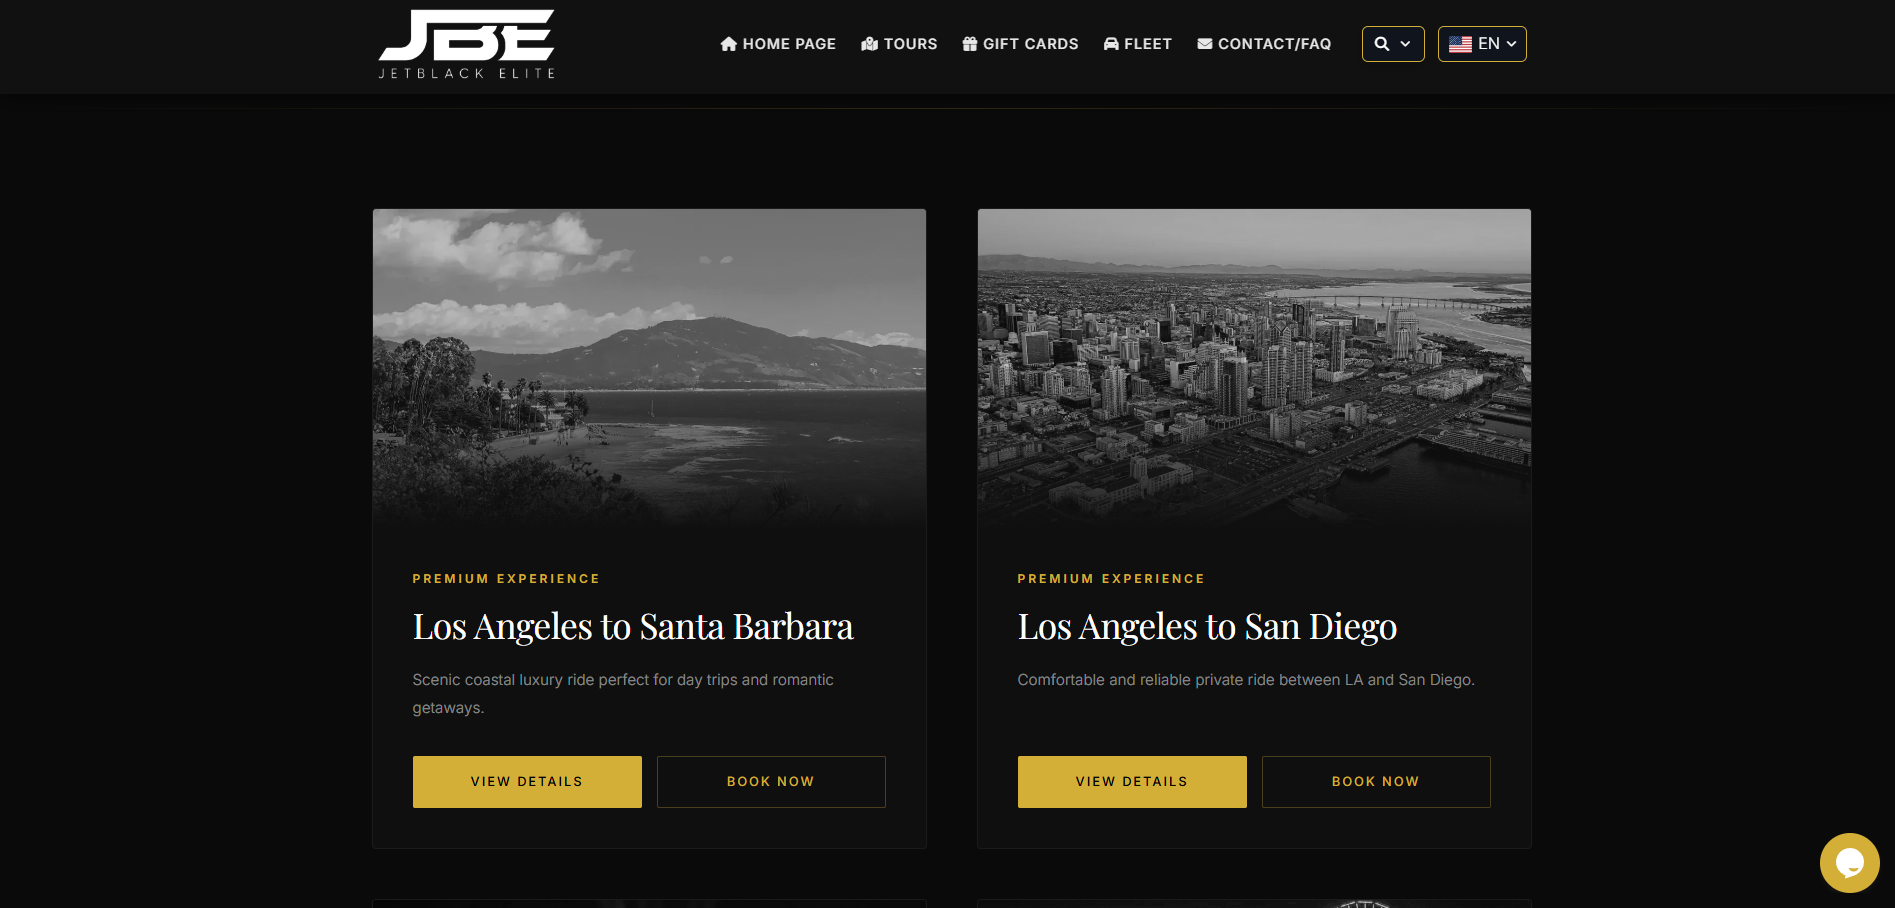Book now the San Diego ride
1895x908 pixels.
[x=1376, y=782]
